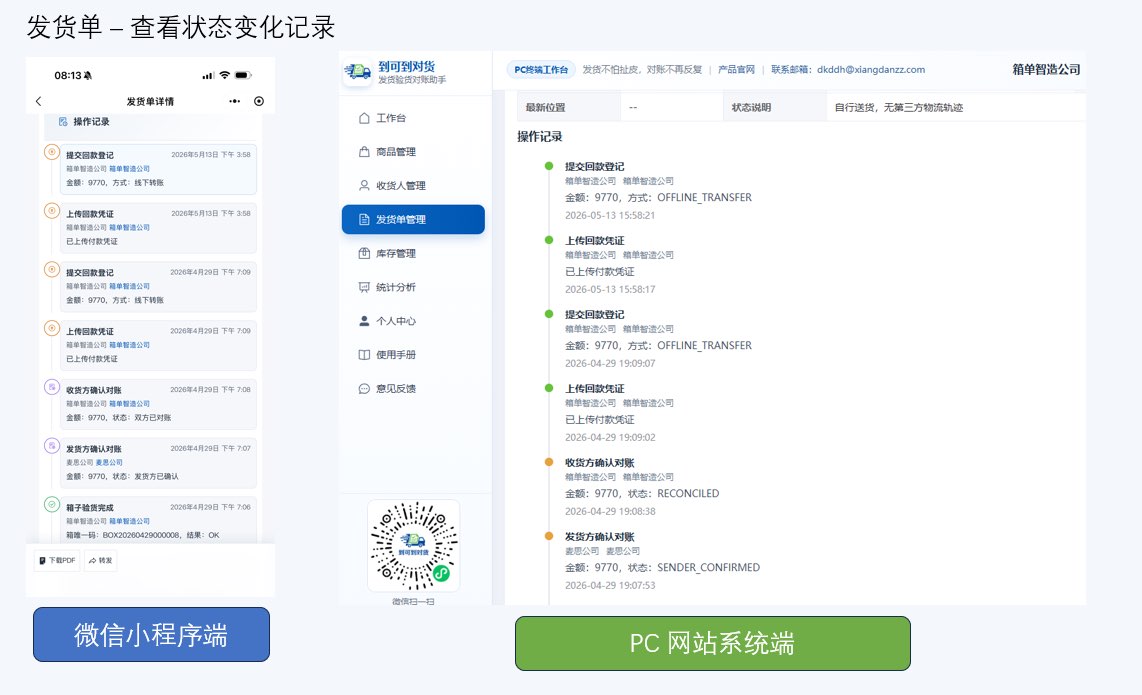Click PC timestamp 2026-05-13 15:58:17
The height and width of the screenshot is (695, 1142).
(610, 289)
